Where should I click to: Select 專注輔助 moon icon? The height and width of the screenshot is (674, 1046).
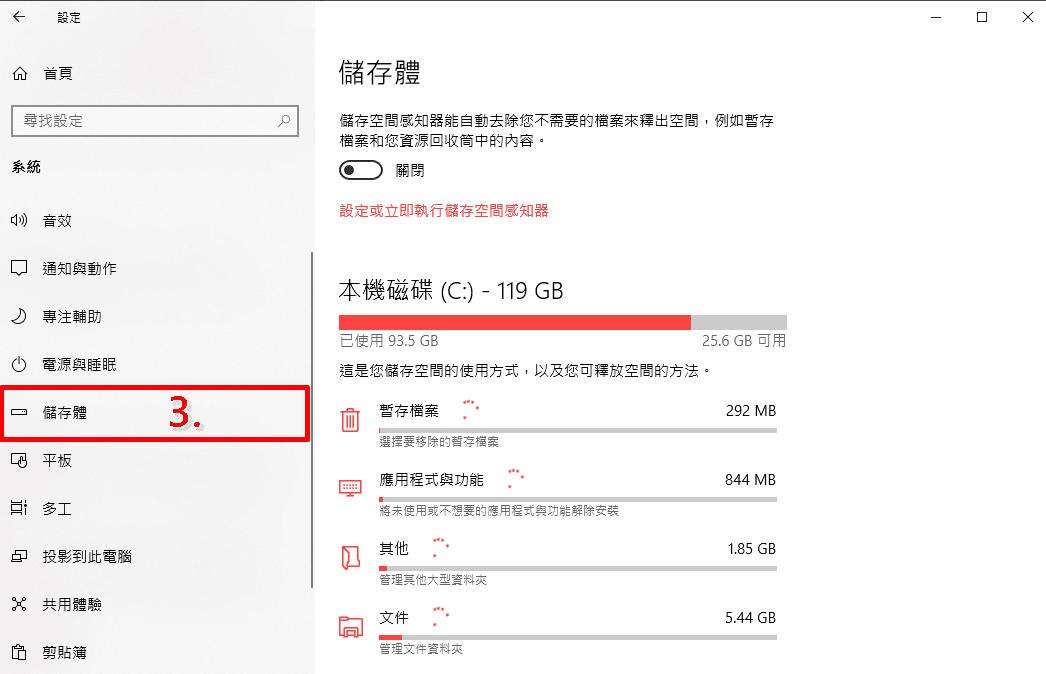(x=19, y=316)
